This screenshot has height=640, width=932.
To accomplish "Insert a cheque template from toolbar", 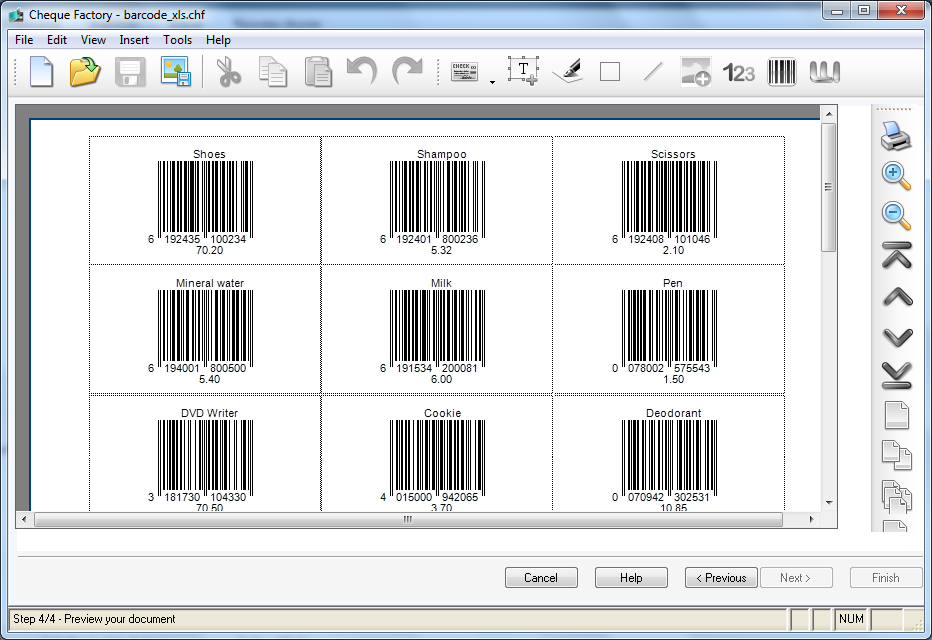I will (x=465, y=72).
